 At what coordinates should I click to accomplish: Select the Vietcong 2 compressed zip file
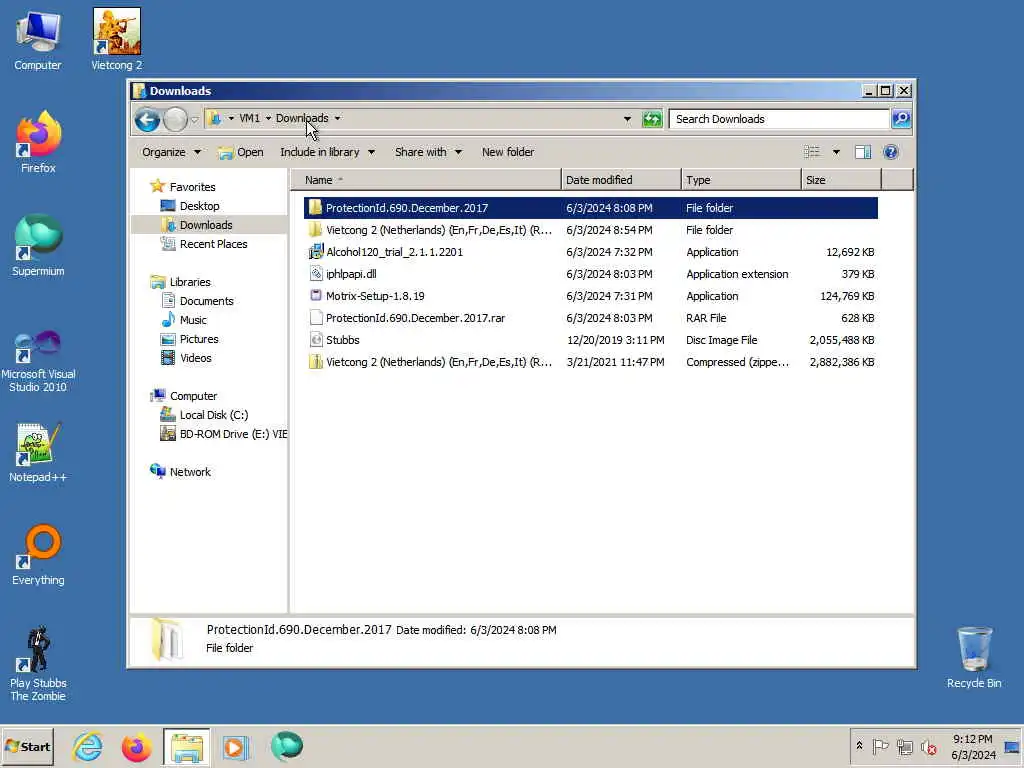tap(590, 362)
